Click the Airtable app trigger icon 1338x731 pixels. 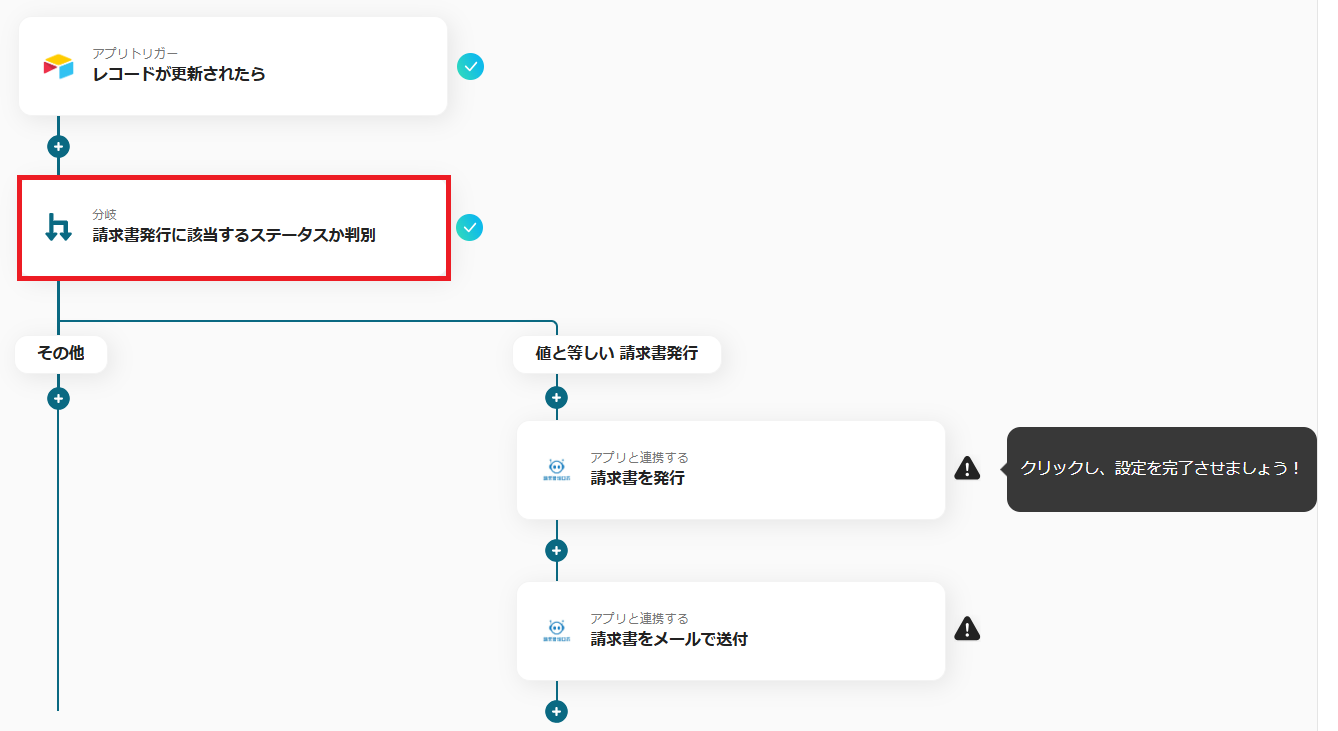[x=58, y=67]
